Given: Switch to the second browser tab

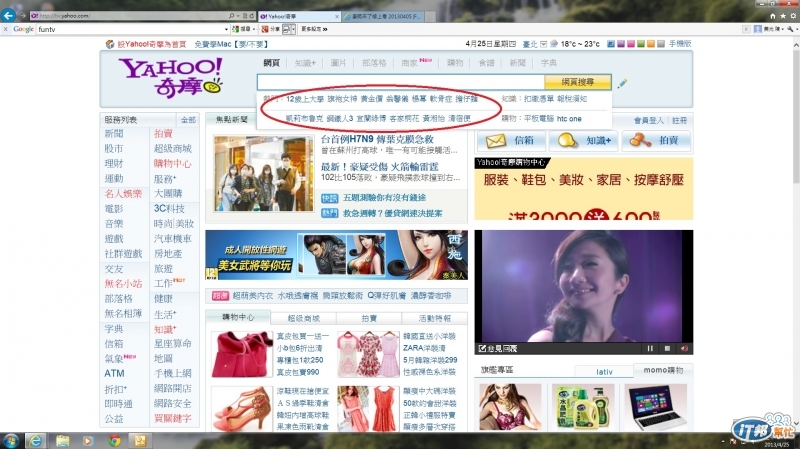Looking at the screenshot, I should [383, 16].
